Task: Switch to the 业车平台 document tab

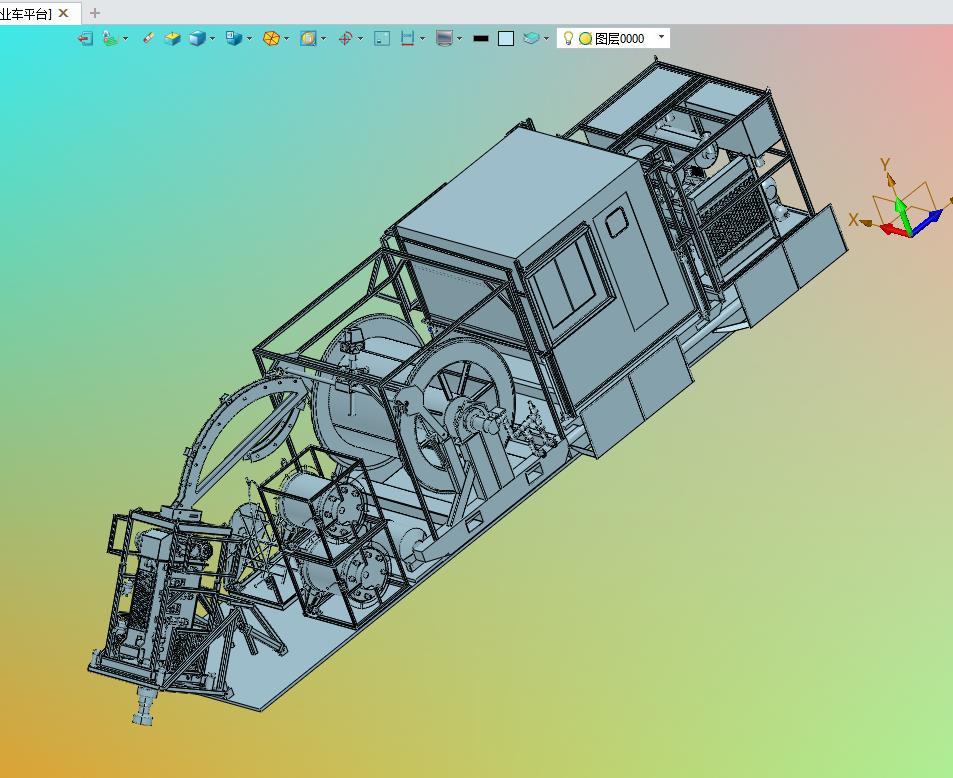Action: click(x=26, y=13)
